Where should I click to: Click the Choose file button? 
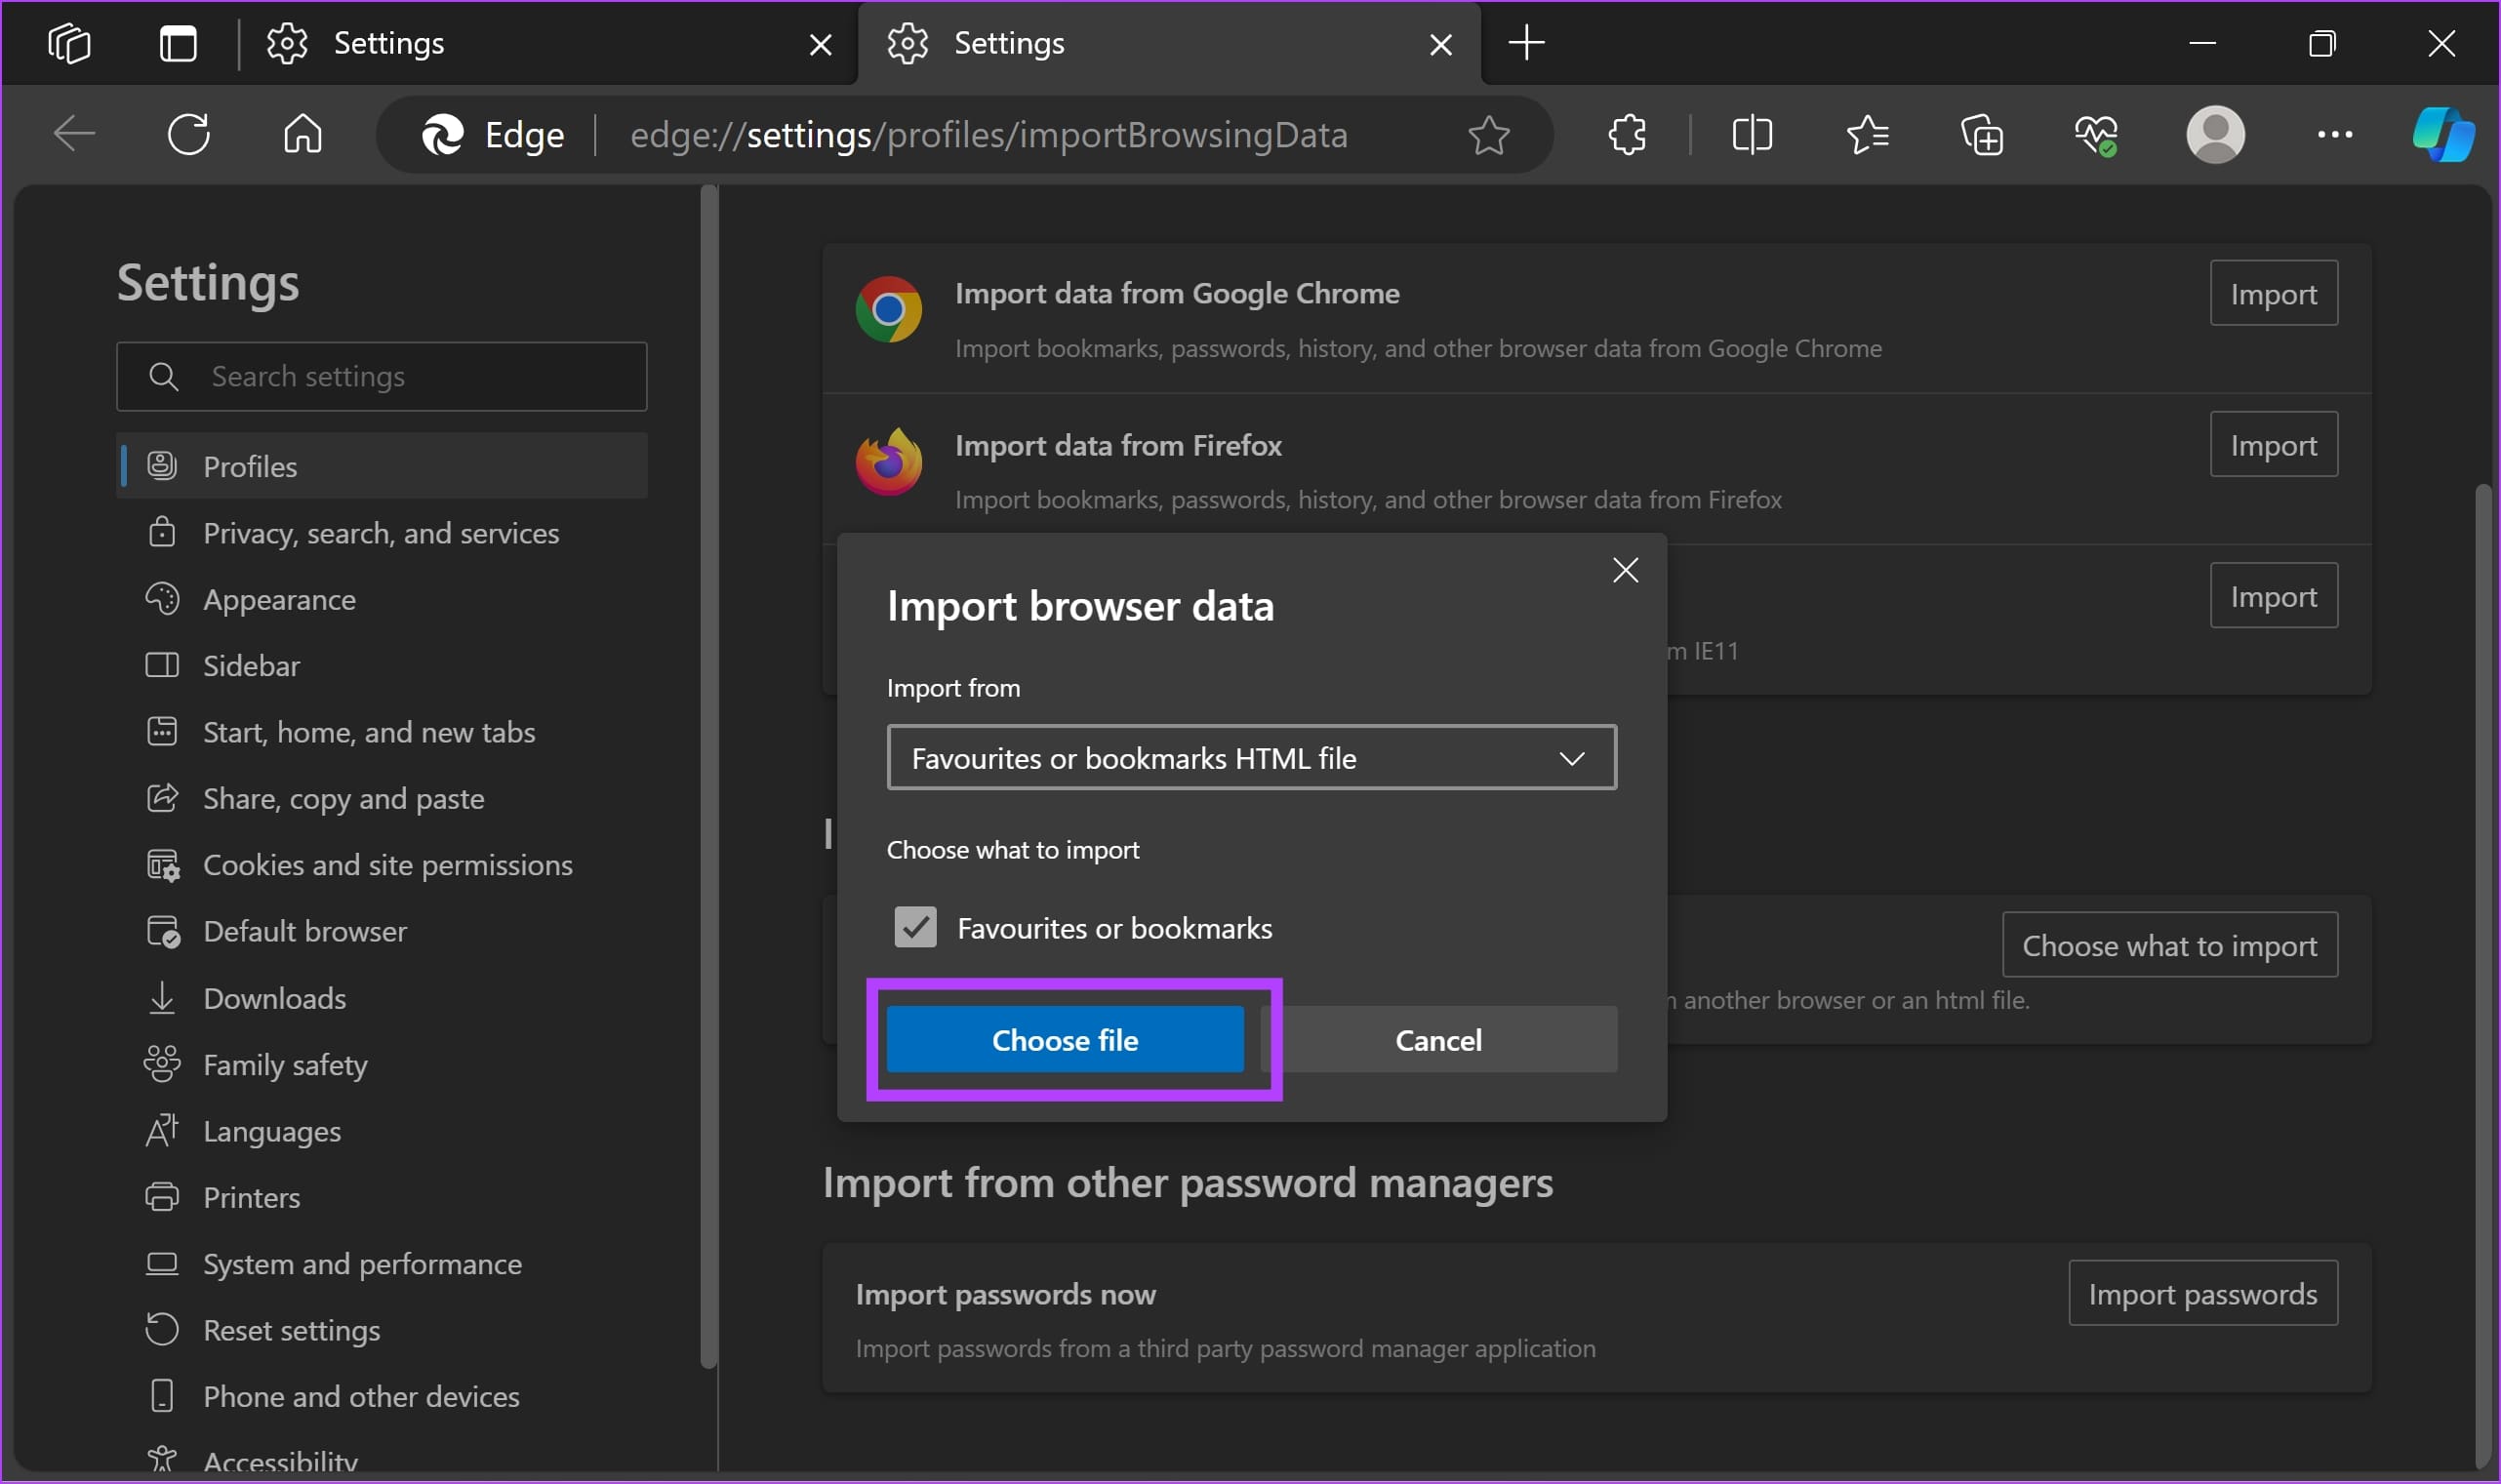tap(1064, 1039)
